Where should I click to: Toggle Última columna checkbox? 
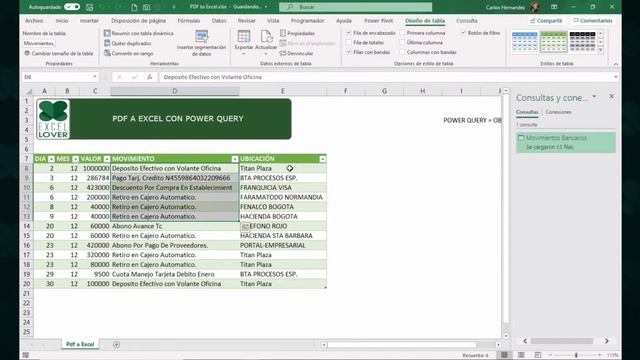click(x=402, y=42)
